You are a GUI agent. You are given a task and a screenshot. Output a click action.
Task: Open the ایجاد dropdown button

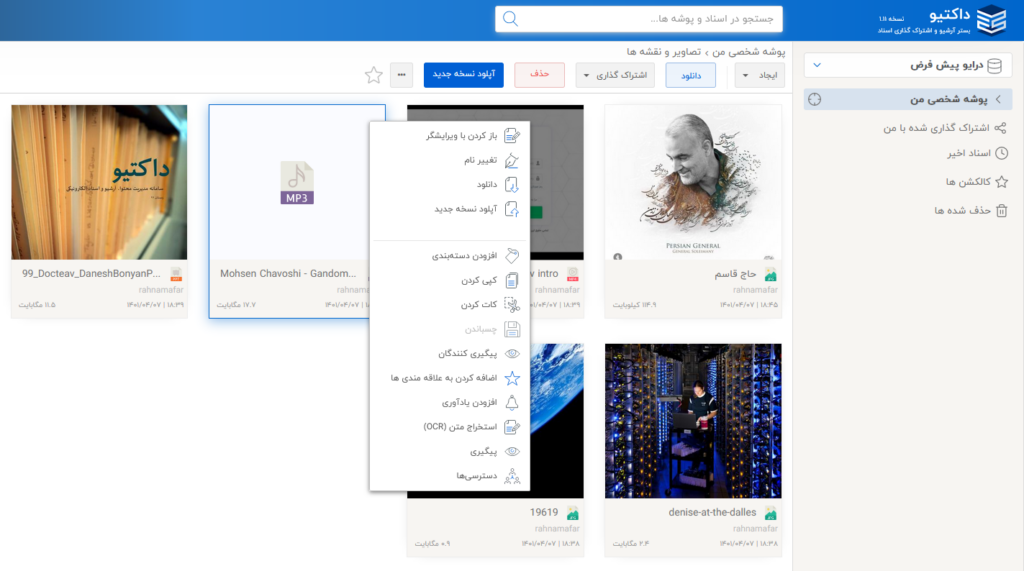(760, 75)
